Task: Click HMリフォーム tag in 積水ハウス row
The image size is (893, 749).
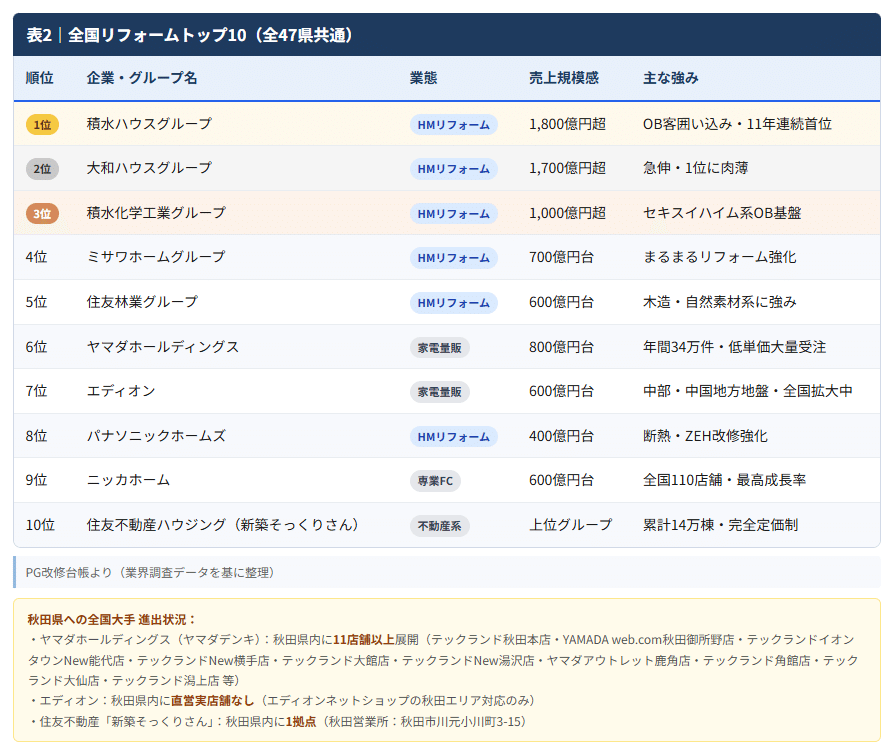Action: pyautogui.click(x=454, y=125)
